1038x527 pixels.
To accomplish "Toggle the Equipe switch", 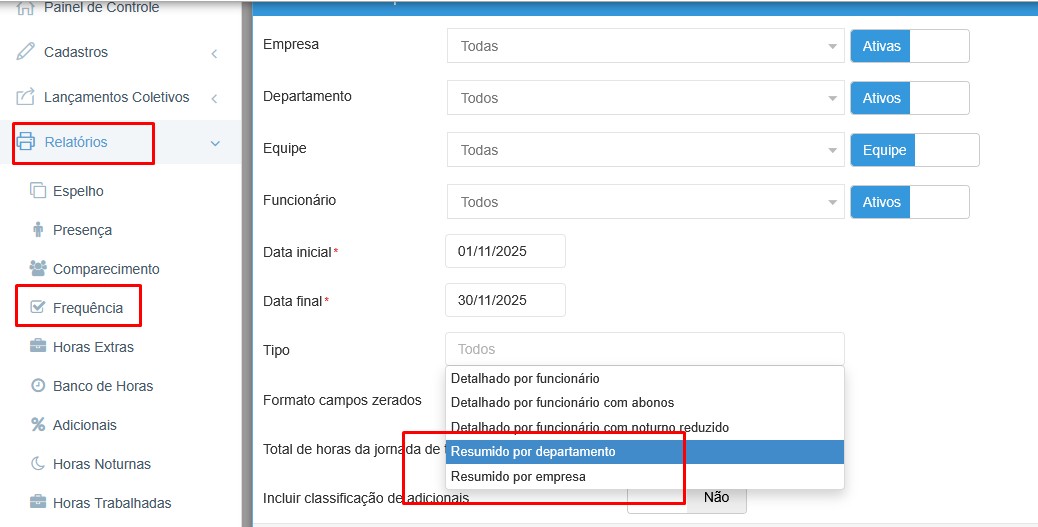I will pyautogui.click(x=914, y=150).
